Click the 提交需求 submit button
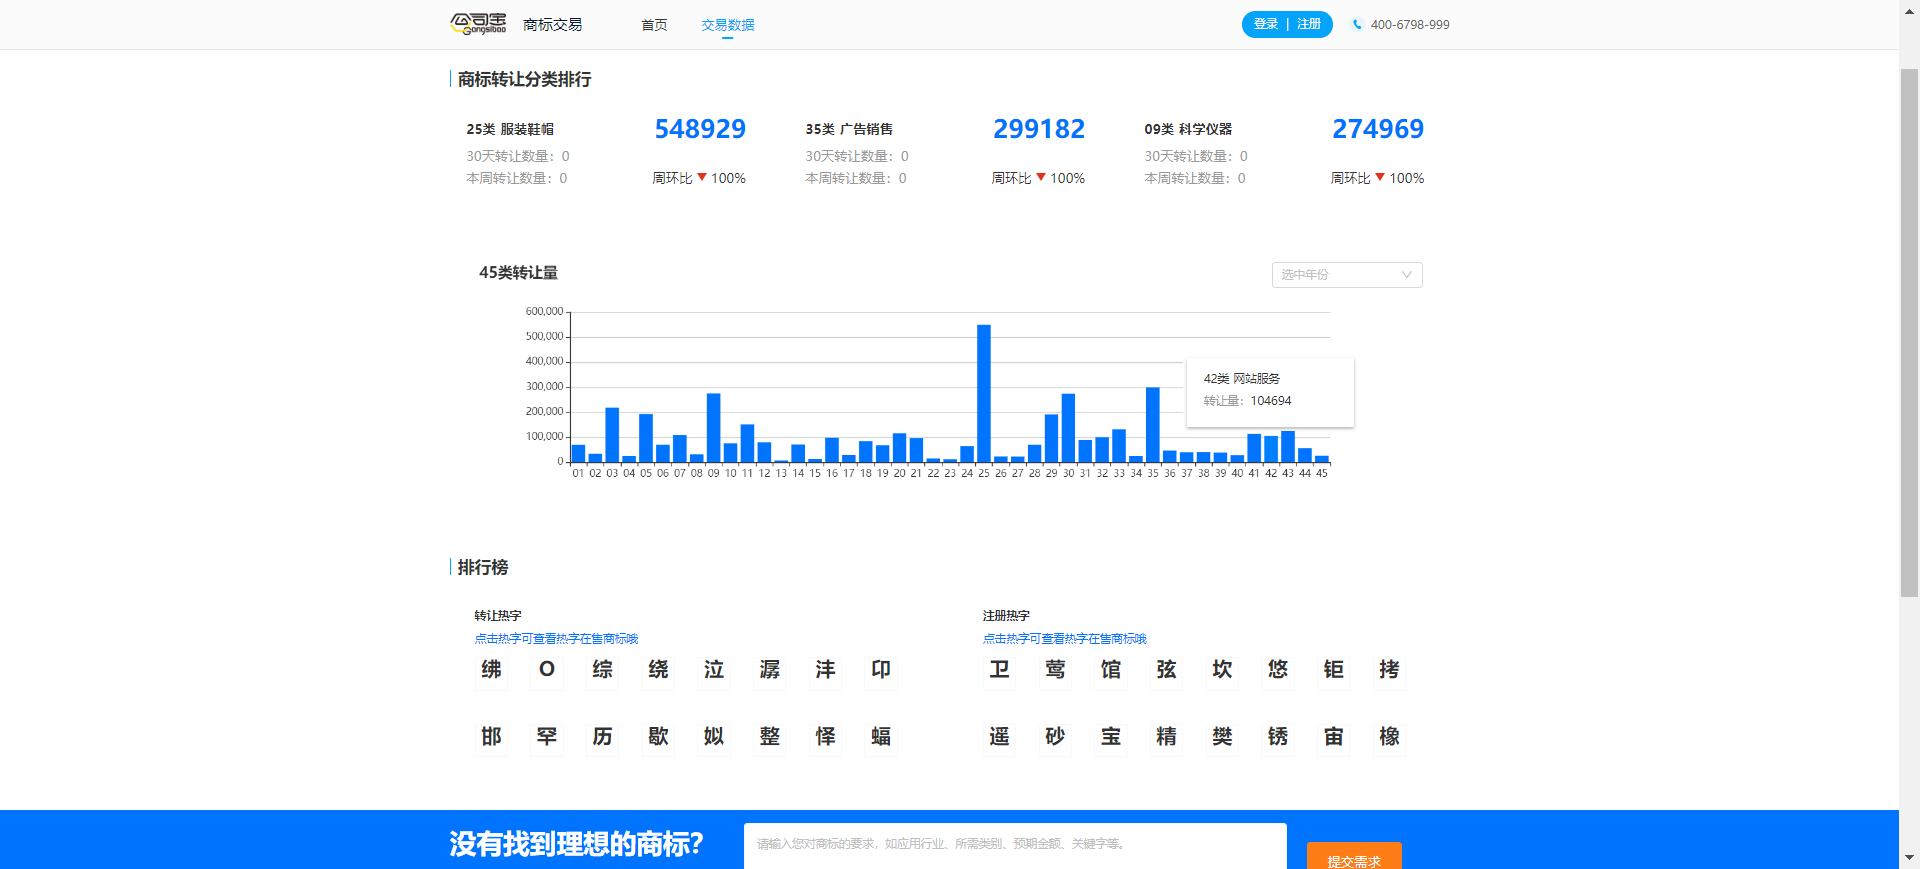The image size is (1920, 869). coord(1354,856)
